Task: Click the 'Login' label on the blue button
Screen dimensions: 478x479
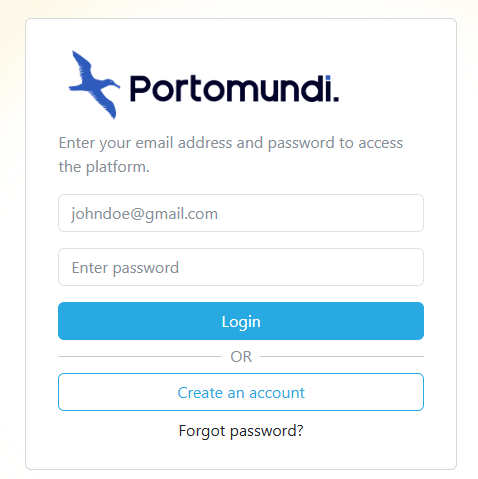Action: pos(241,322)
